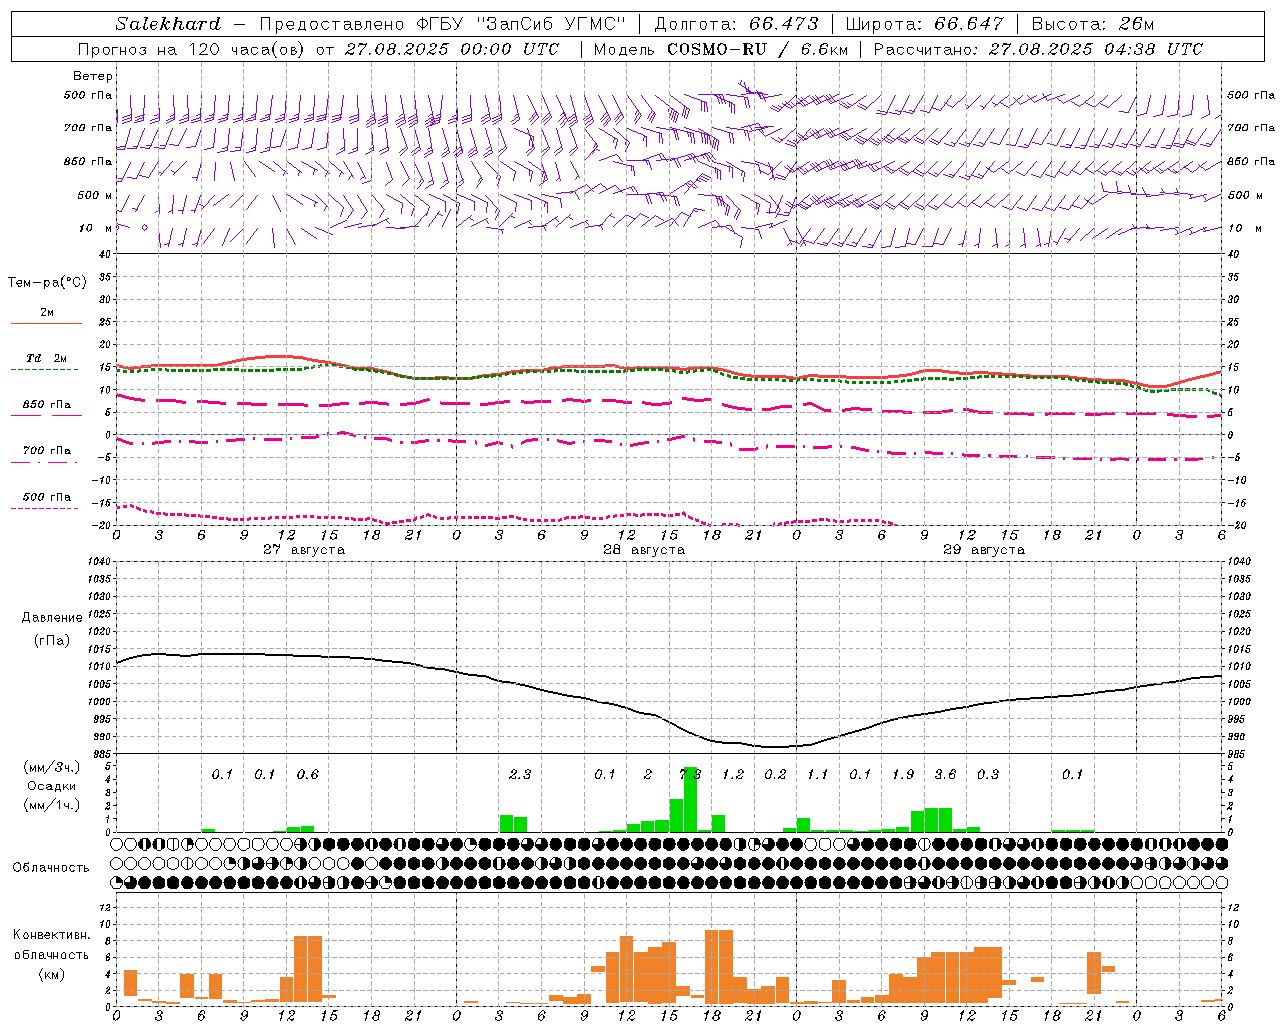Click the "Тем-ра(°C)" temperature panel label
The image size is (1280, 1024).
point(47,283)
